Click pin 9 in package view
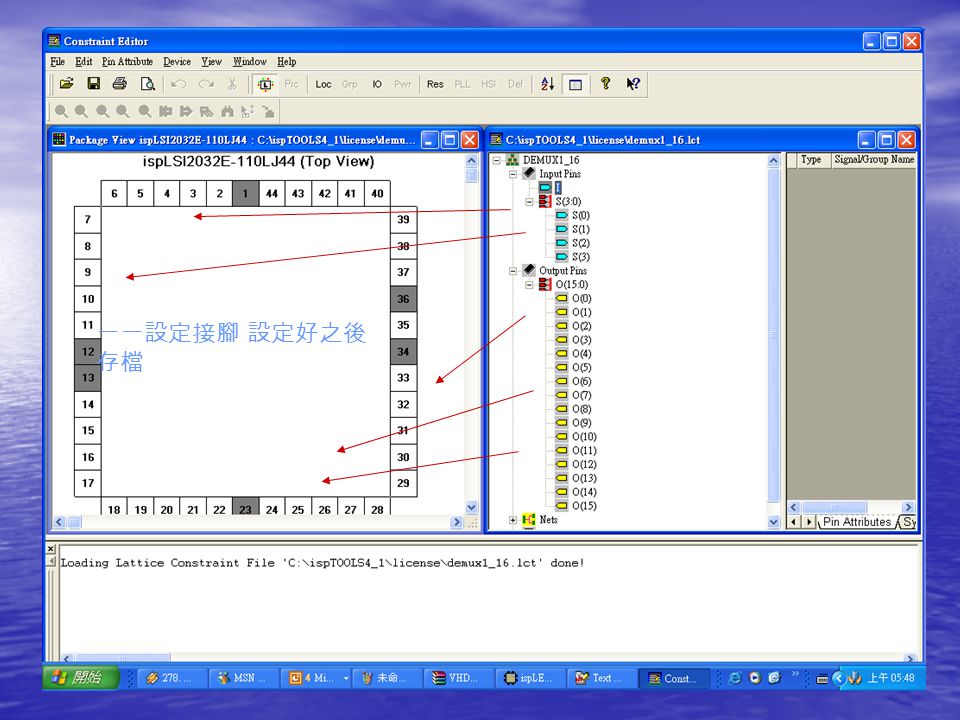Image resolution: width=960 pixels, height=720 pixels. 88,272
